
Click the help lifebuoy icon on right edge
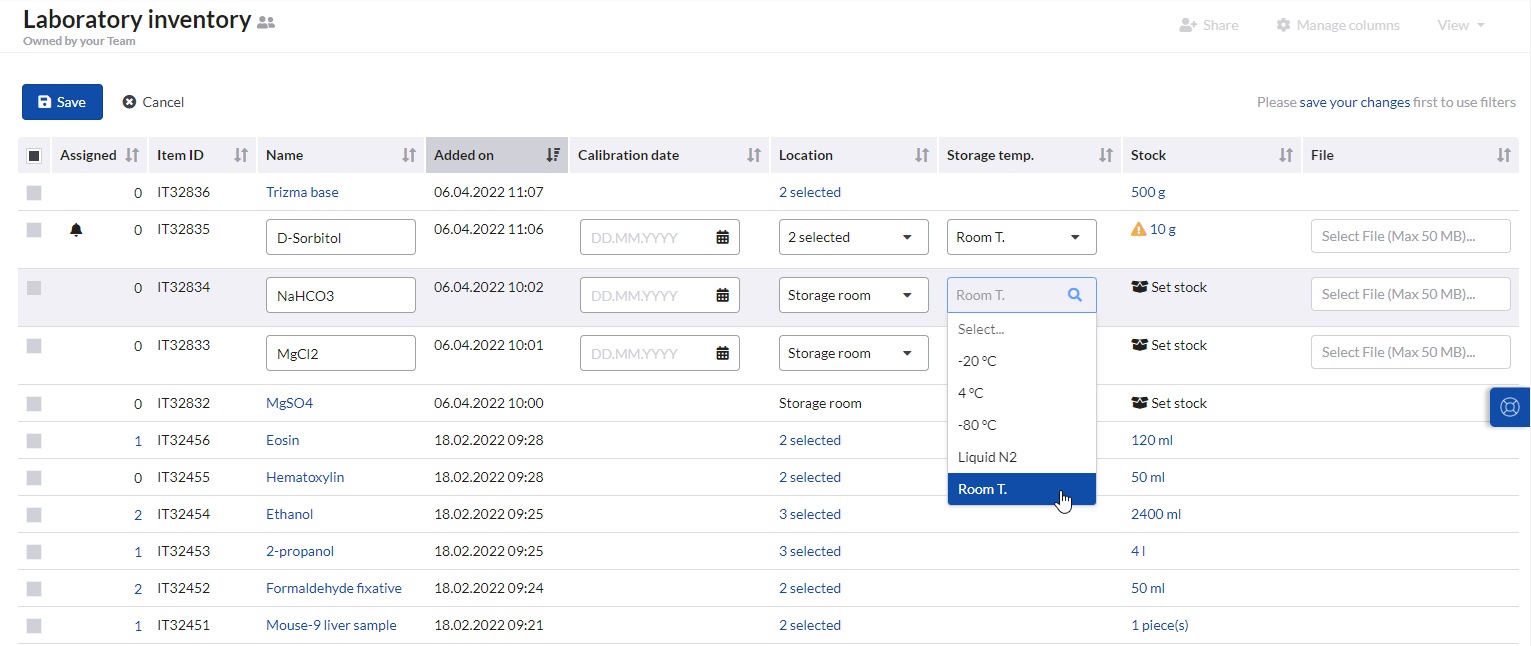(x=1510, y=408)
